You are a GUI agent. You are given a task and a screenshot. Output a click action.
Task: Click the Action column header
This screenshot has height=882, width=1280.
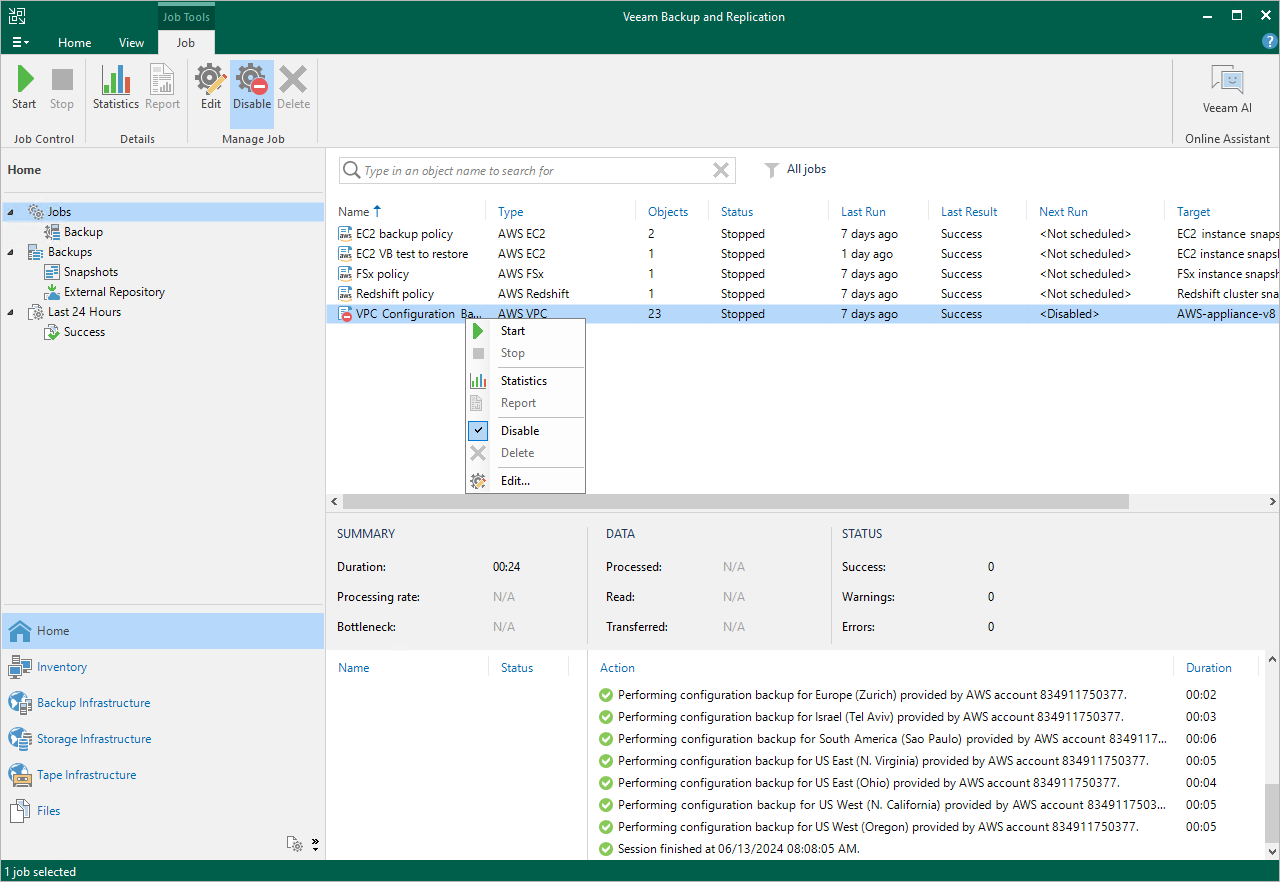coord(617,668)
